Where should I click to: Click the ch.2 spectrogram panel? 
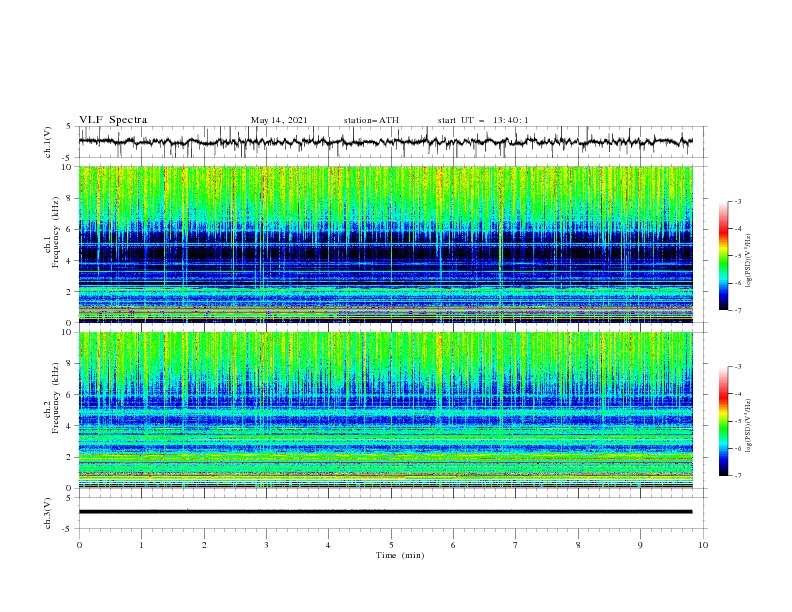385,410
